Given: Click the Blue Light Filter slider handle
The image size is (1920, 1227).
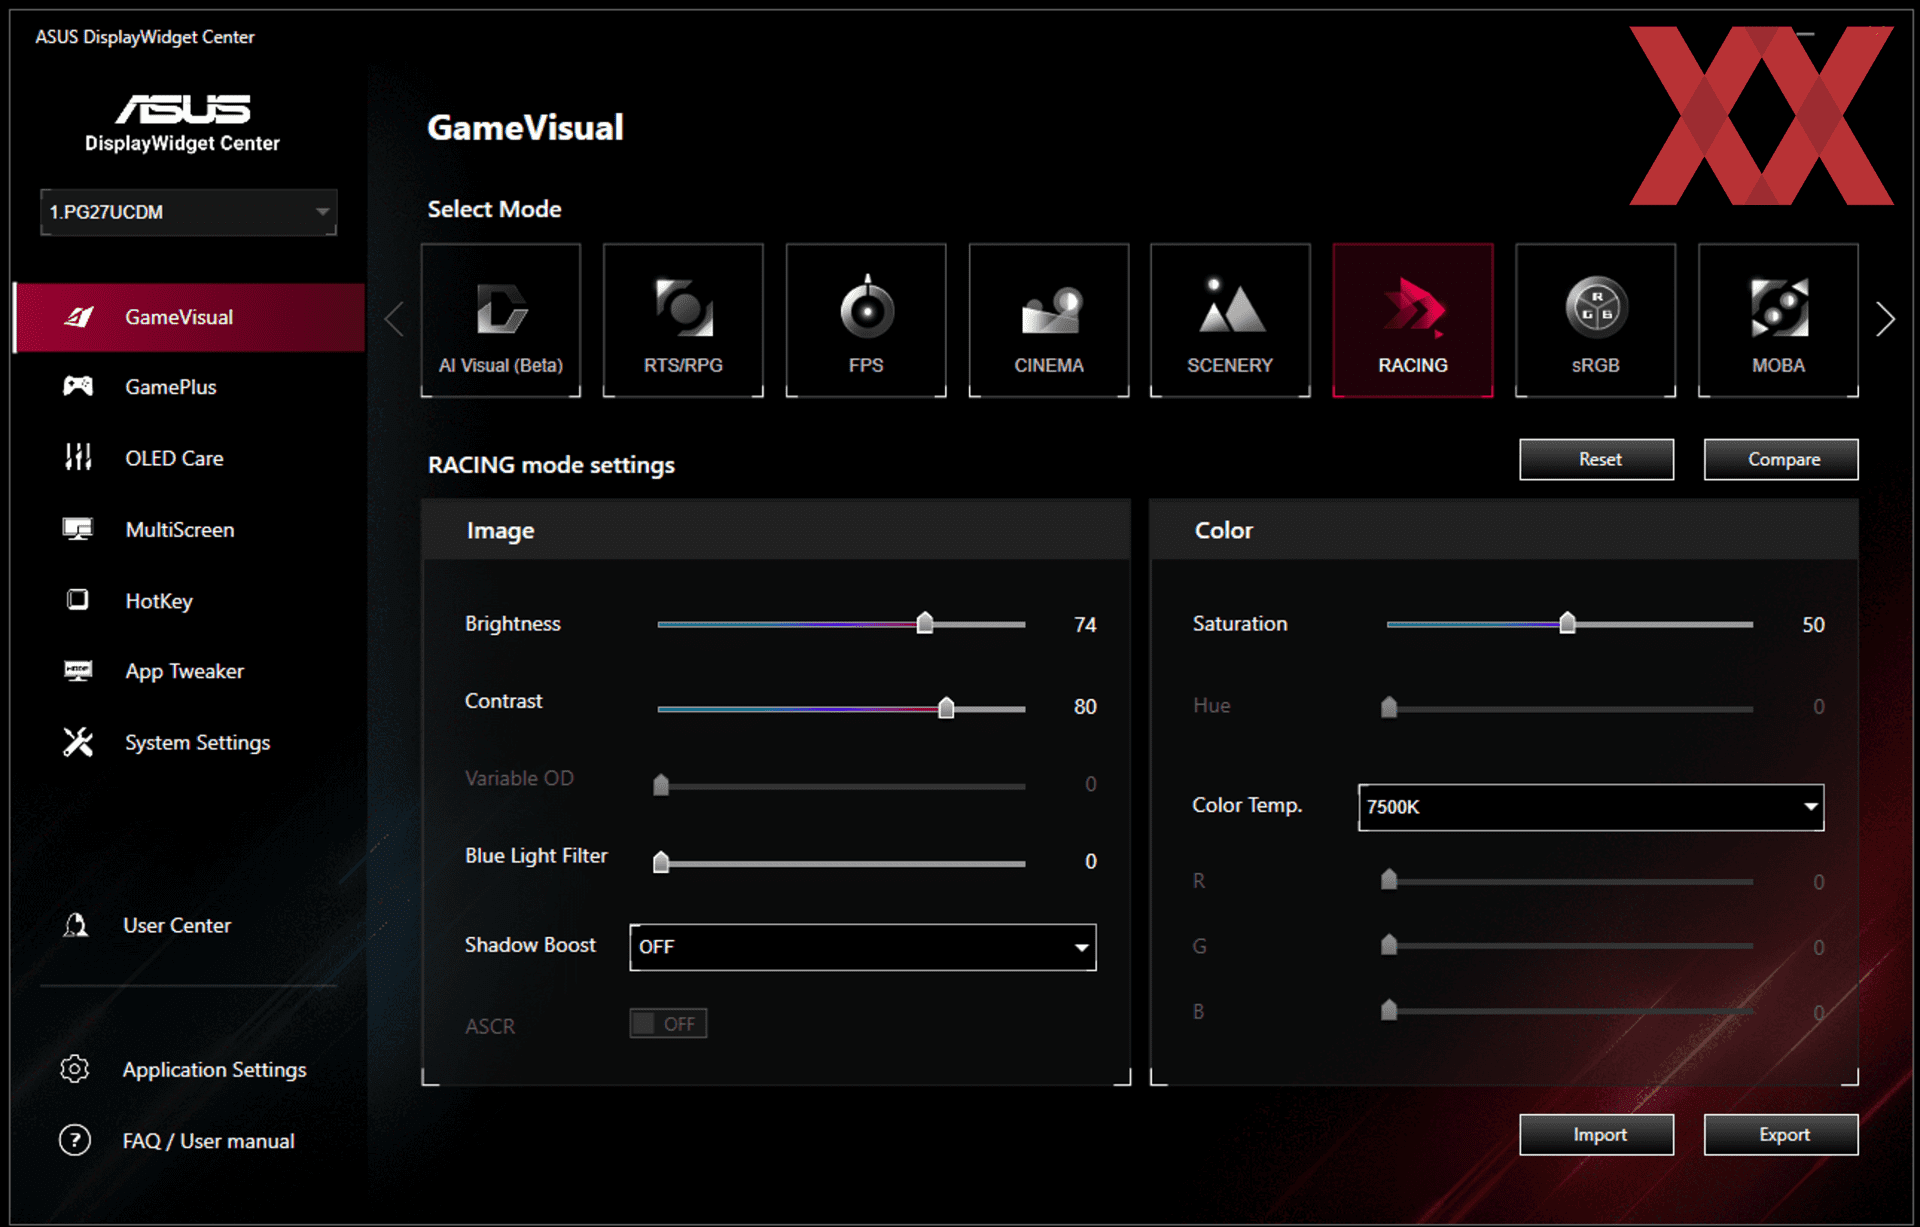Looking at the screenshot, I should coord(661,862).
